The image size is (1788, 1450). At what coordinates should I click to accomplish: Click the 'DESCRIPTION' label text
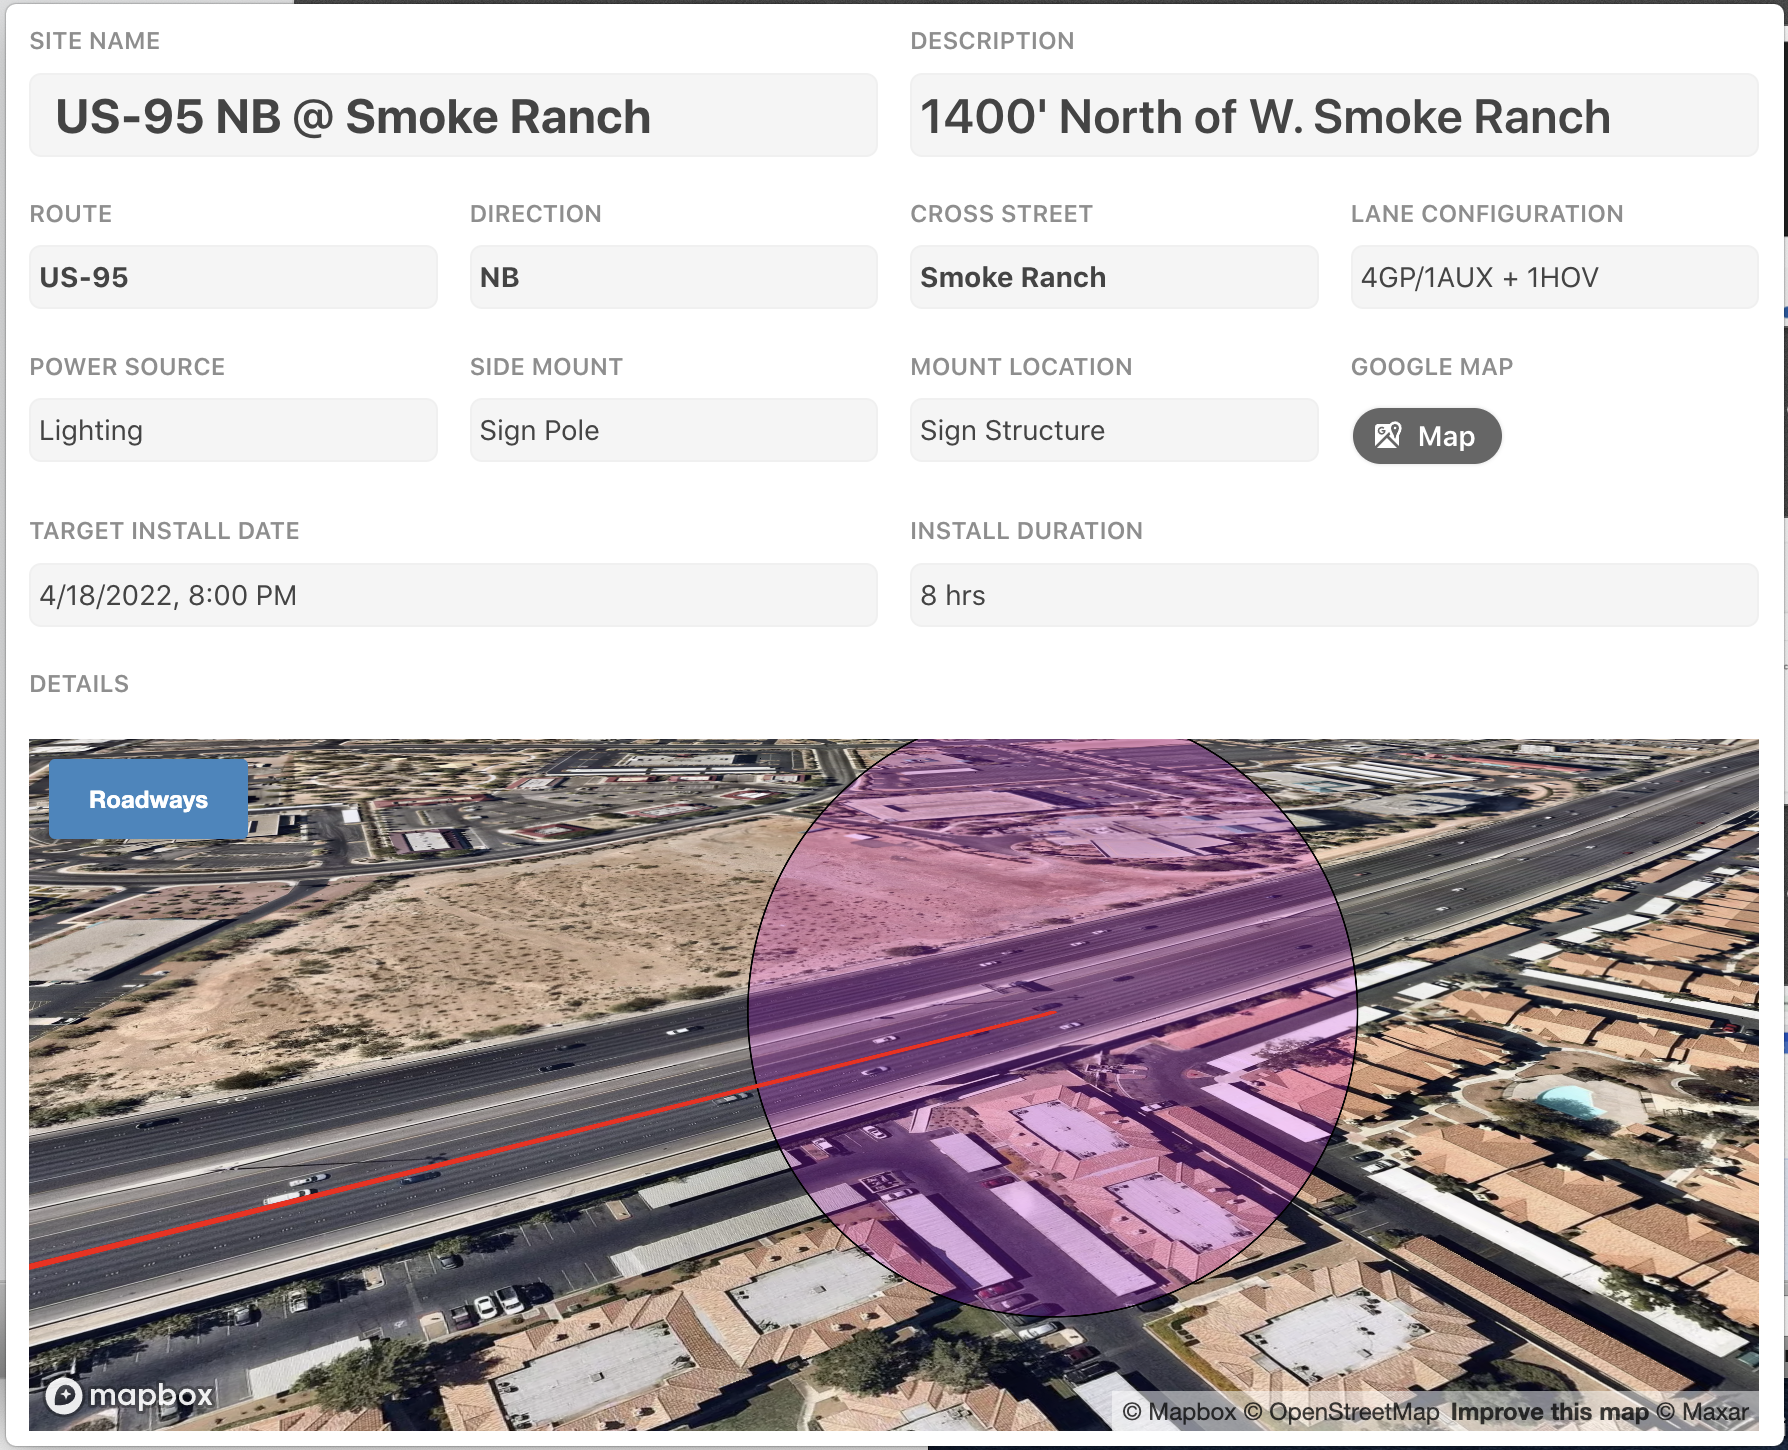pyautogui.click(x=992, y=41)
